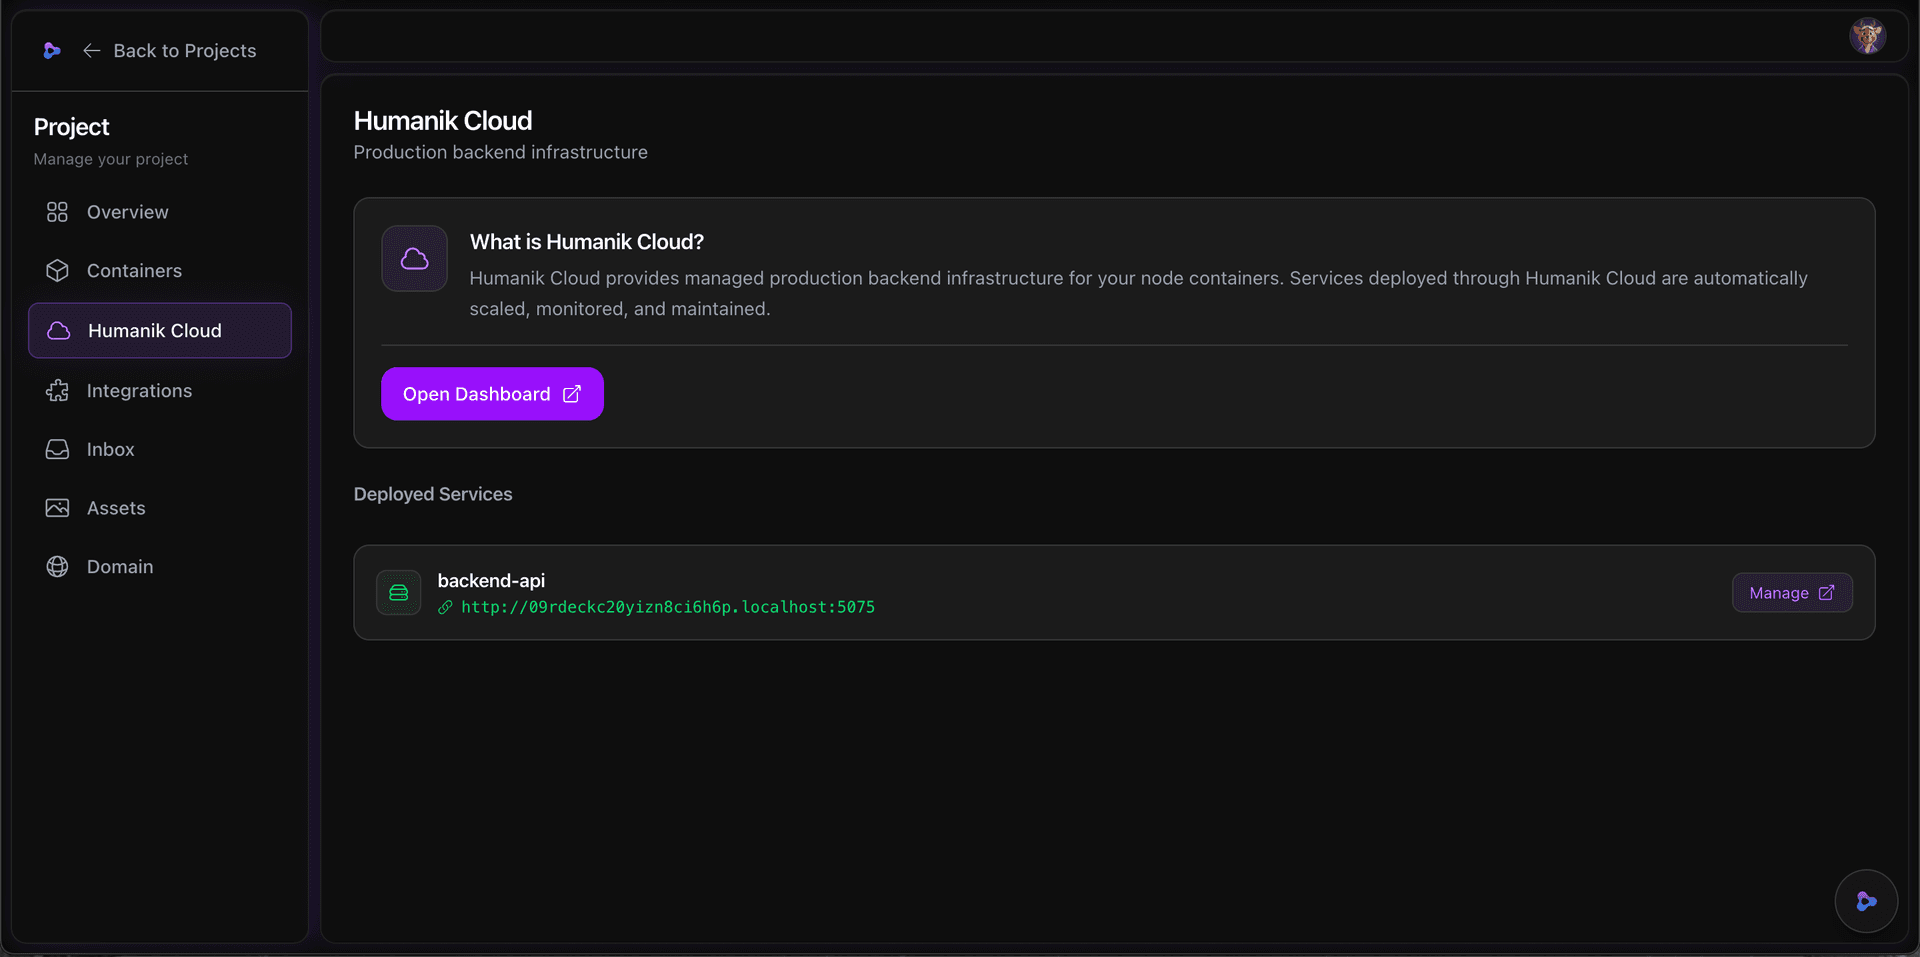This screenshot has width=1920, height=957.
Task: Select the Domain globe icon
Action: point(57,566)
